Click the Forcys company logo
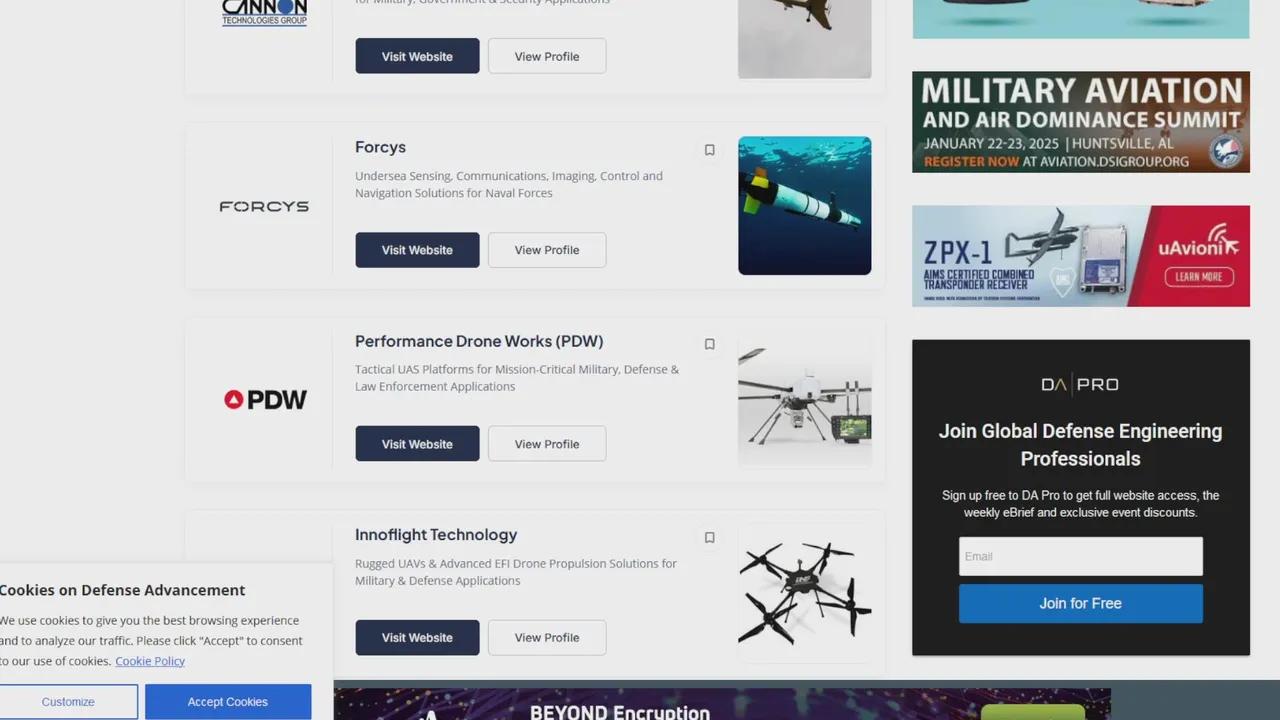The image size is (1280, 720). pos(264,206)
